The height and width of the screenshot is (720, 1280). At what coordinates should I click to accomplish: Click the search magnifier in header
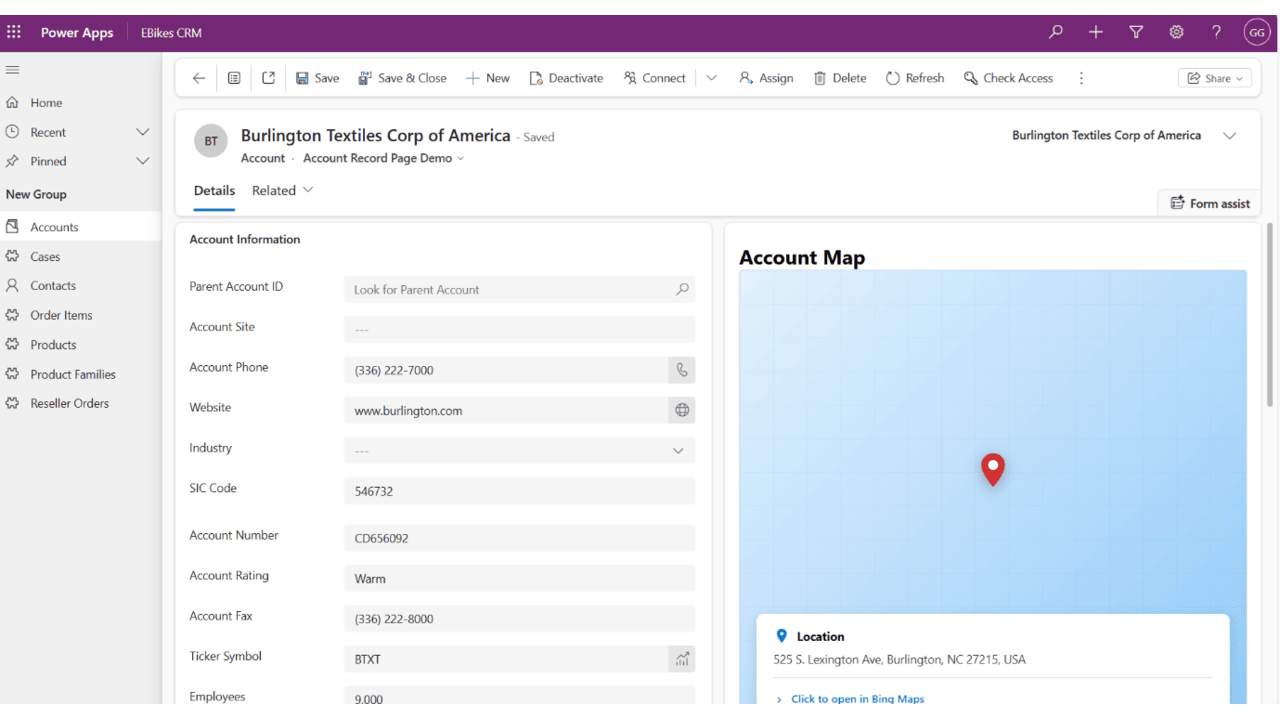pos(1056,32)
